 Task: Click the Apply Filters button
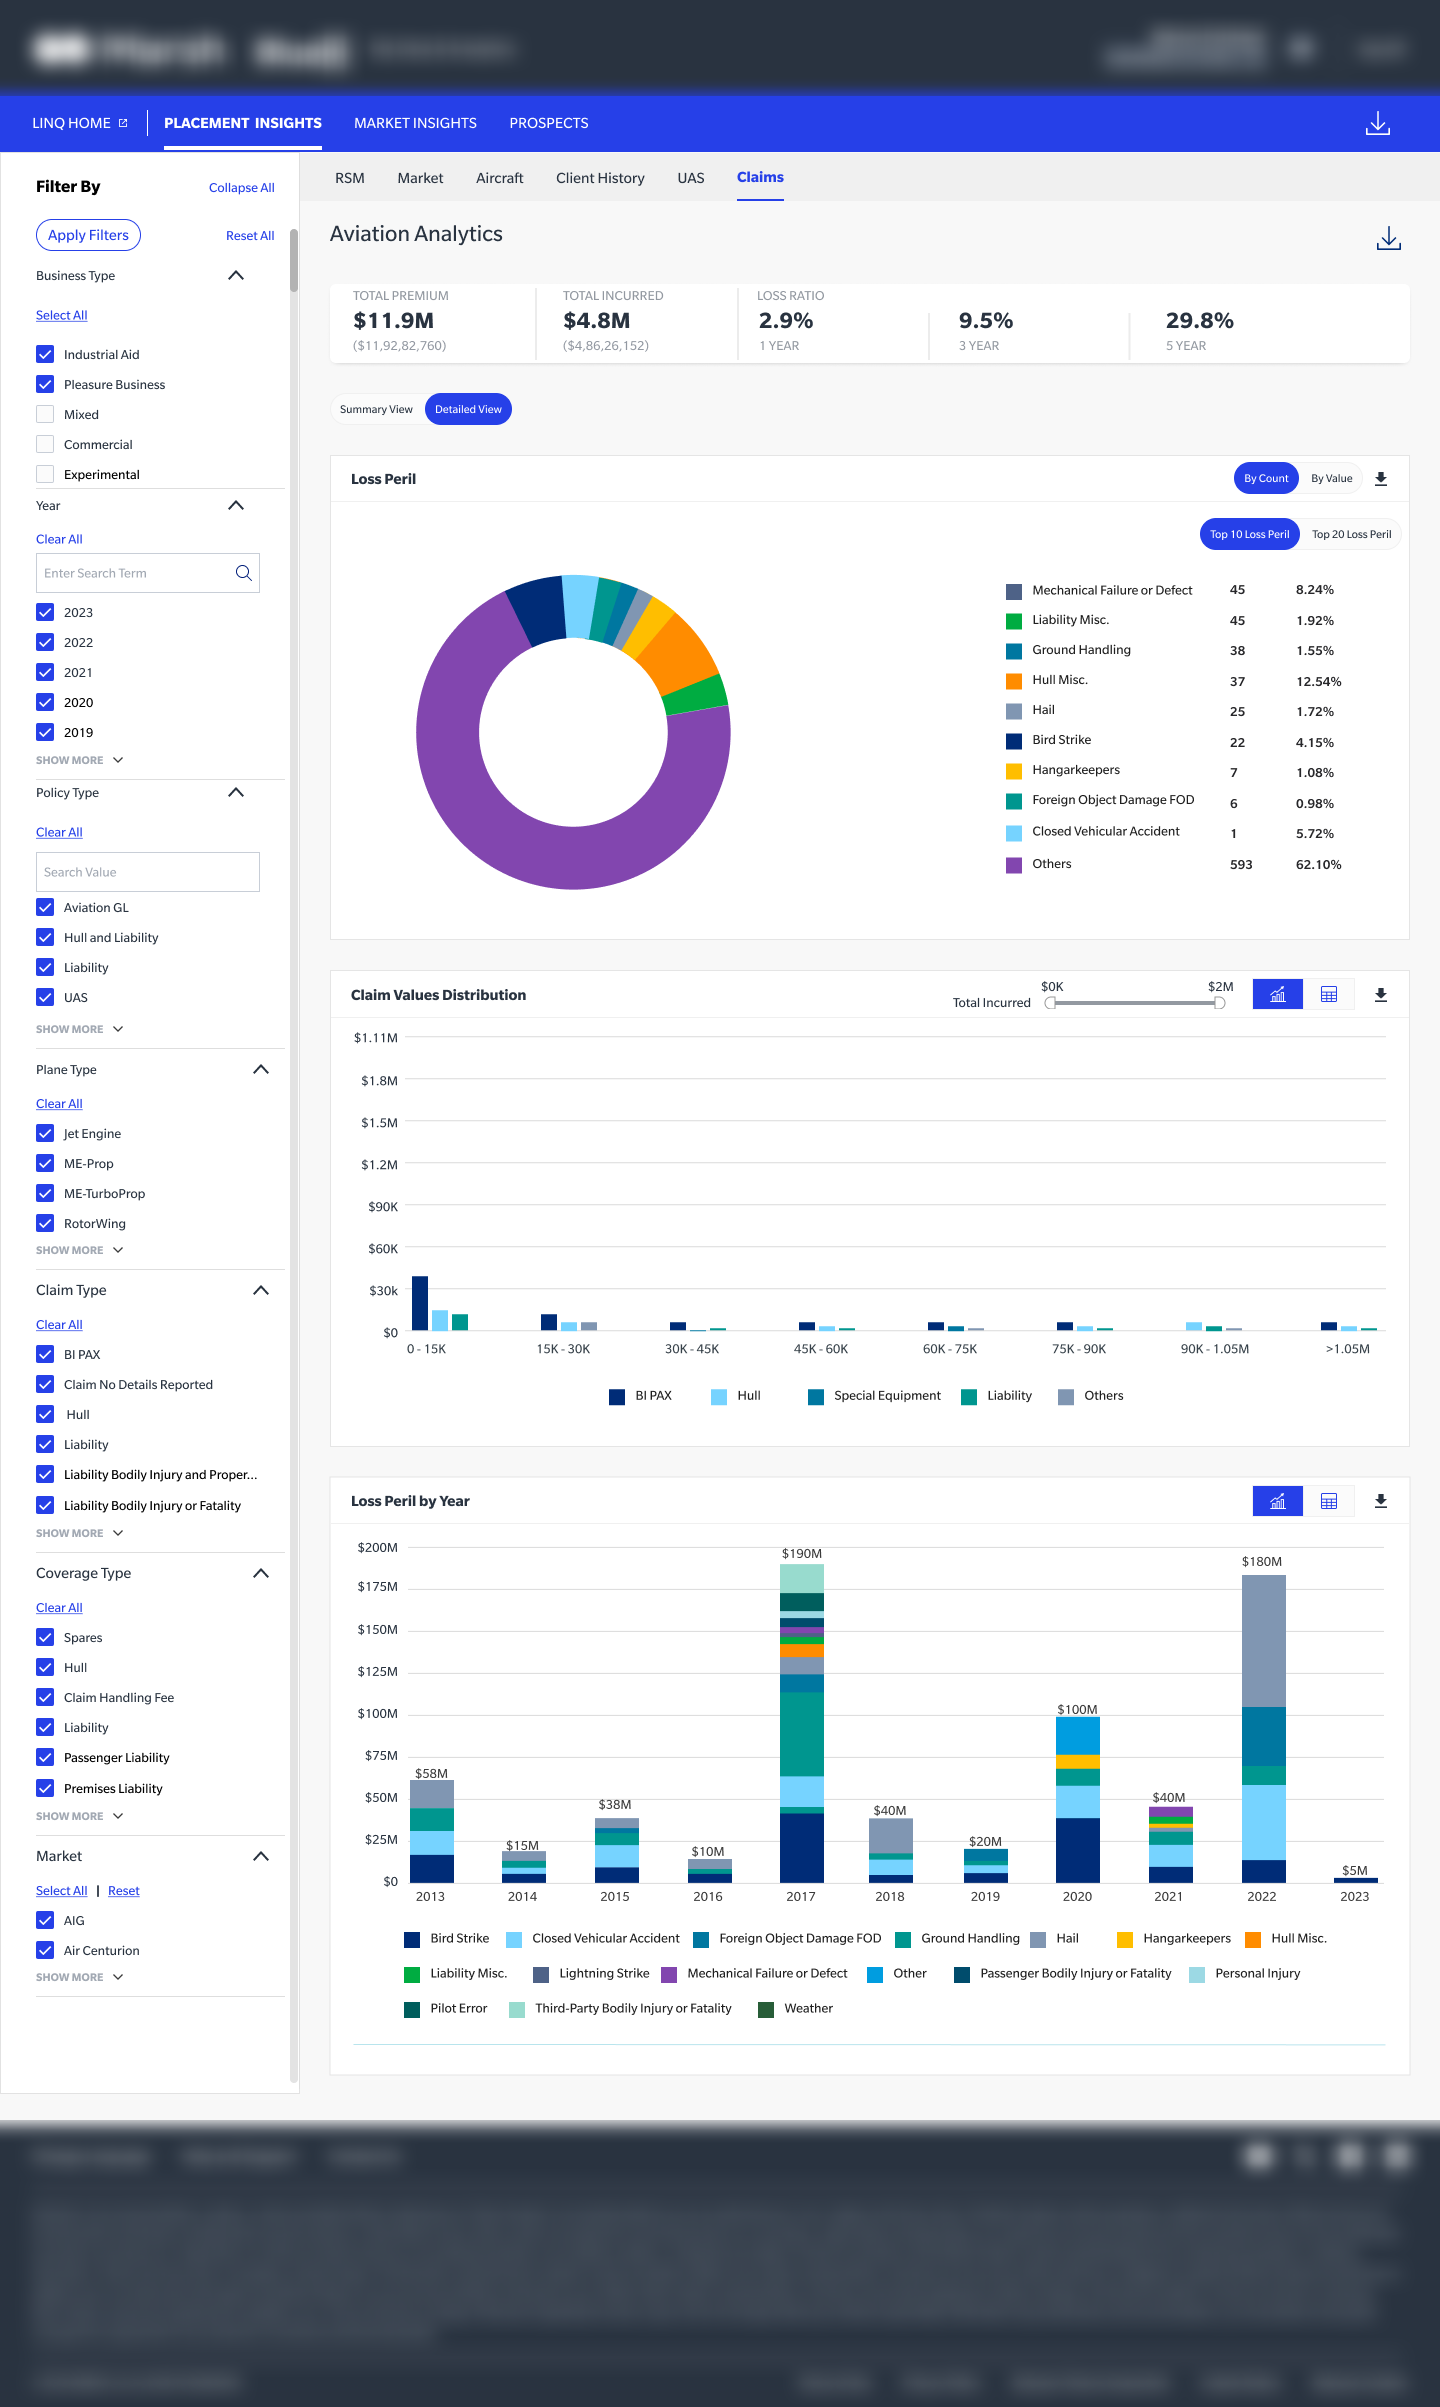pos(88,235)
